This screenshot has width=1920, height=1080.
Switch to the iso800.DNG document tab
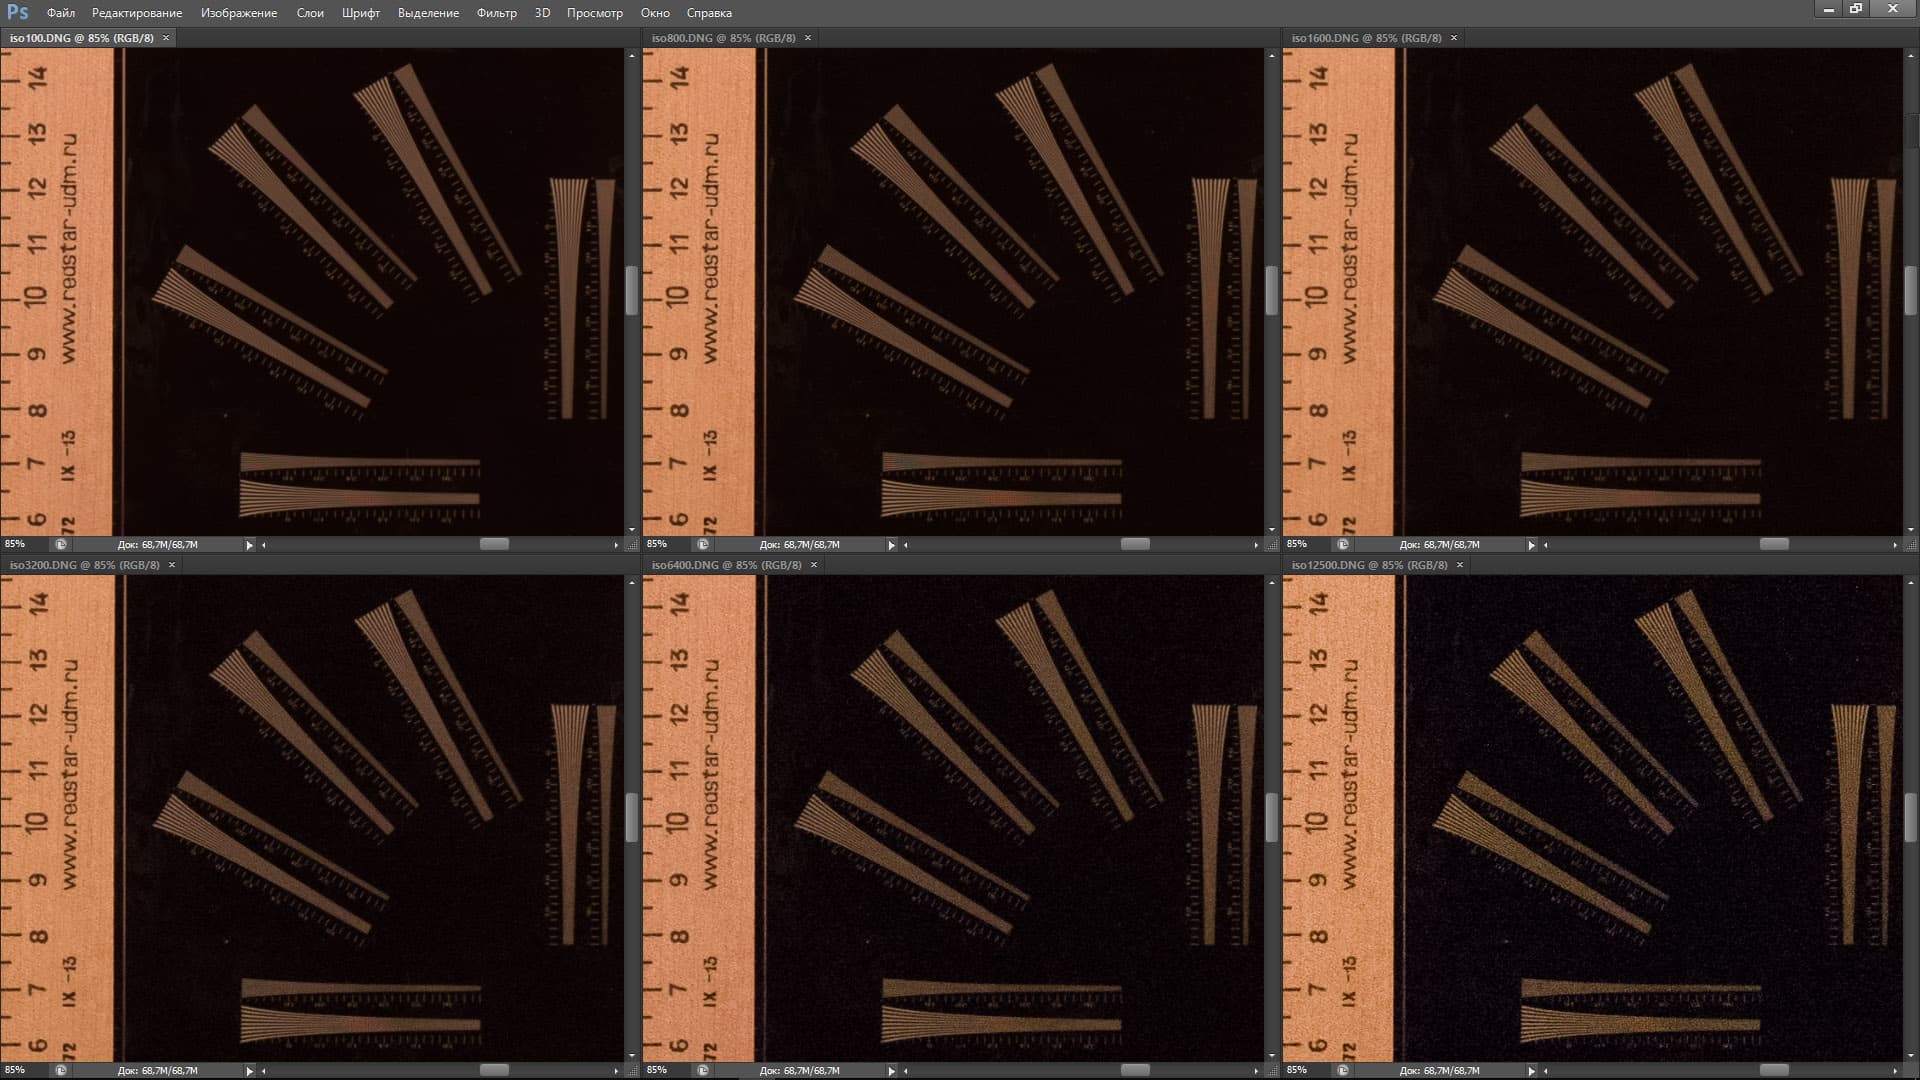(x=723, y=38)
